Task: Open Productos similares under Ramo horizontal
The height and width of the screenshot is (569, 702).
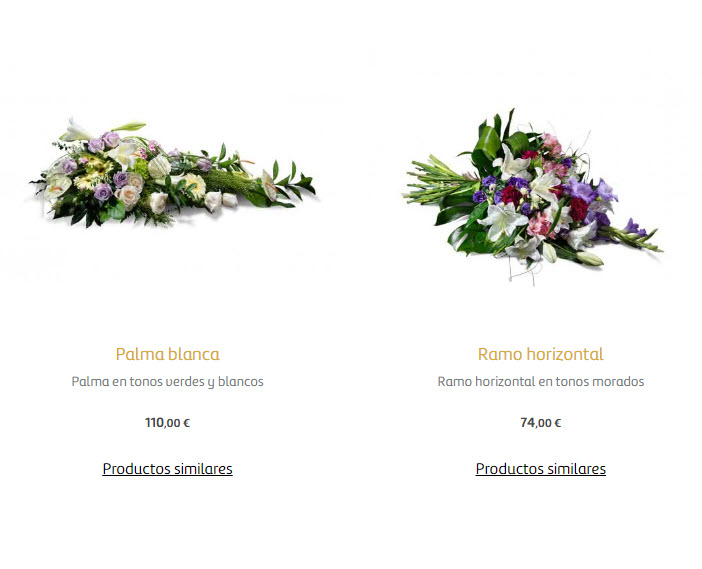Action: point(540,469)
